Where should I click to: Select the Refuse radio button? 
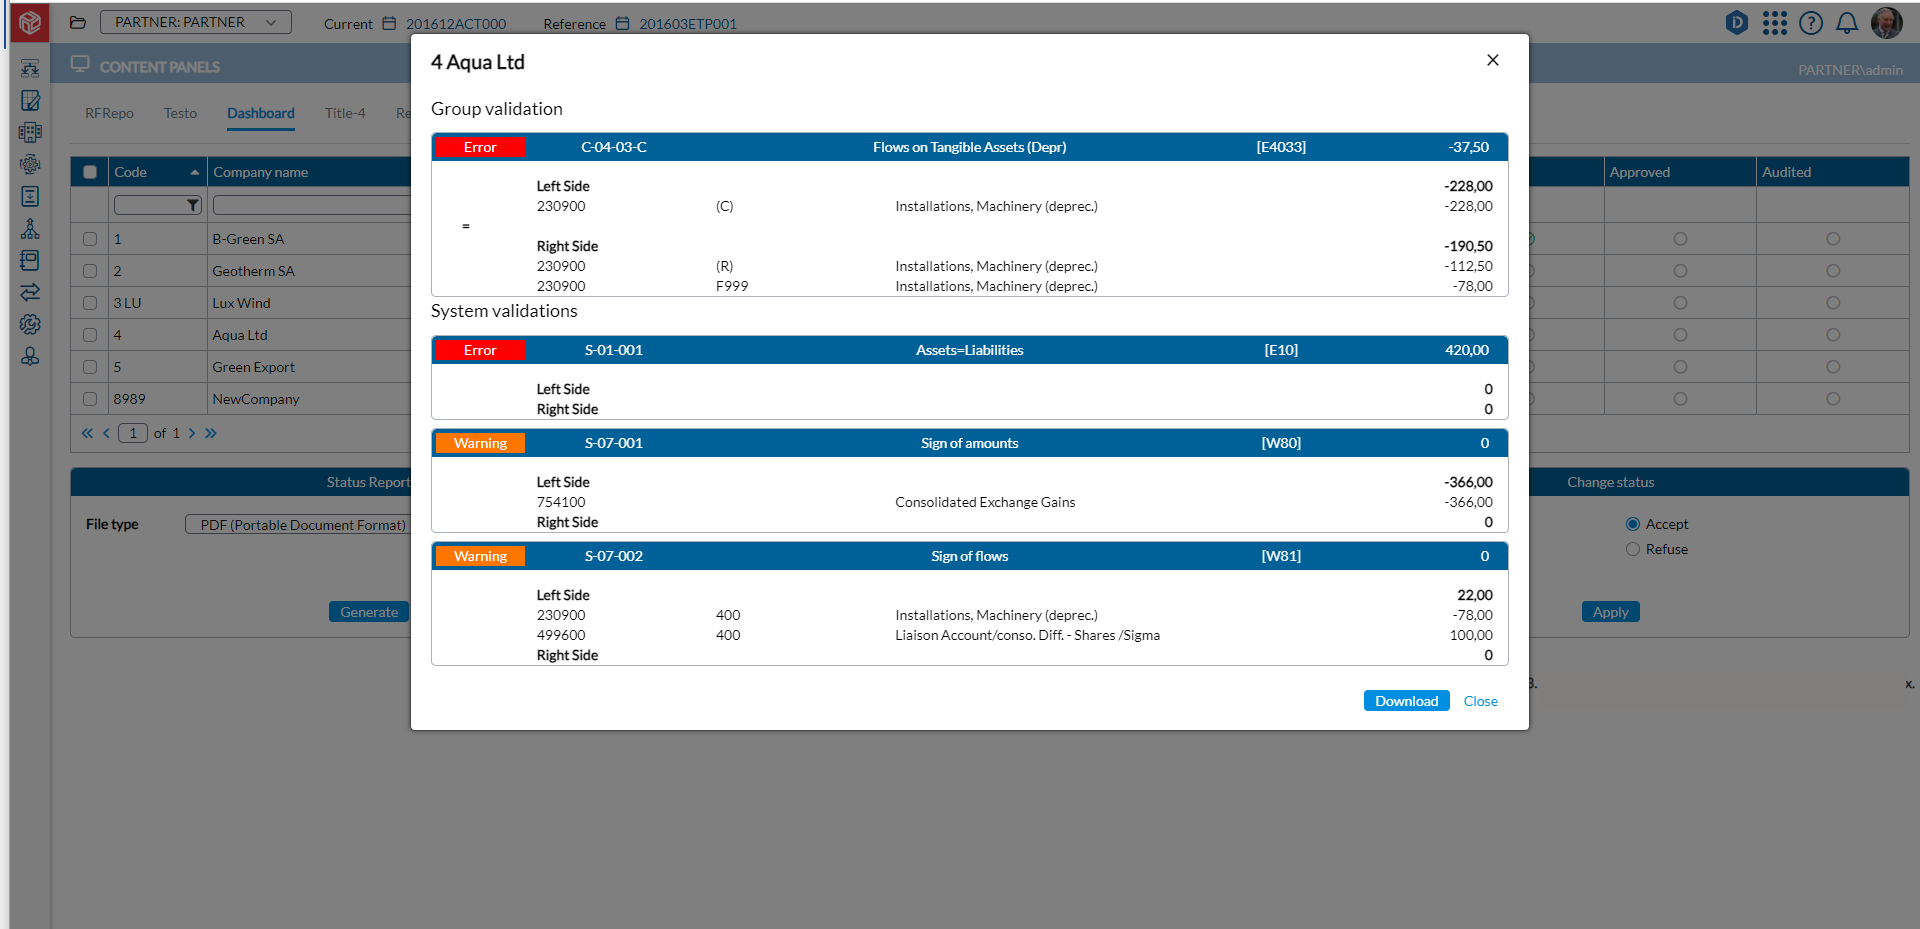point(1633,549)
